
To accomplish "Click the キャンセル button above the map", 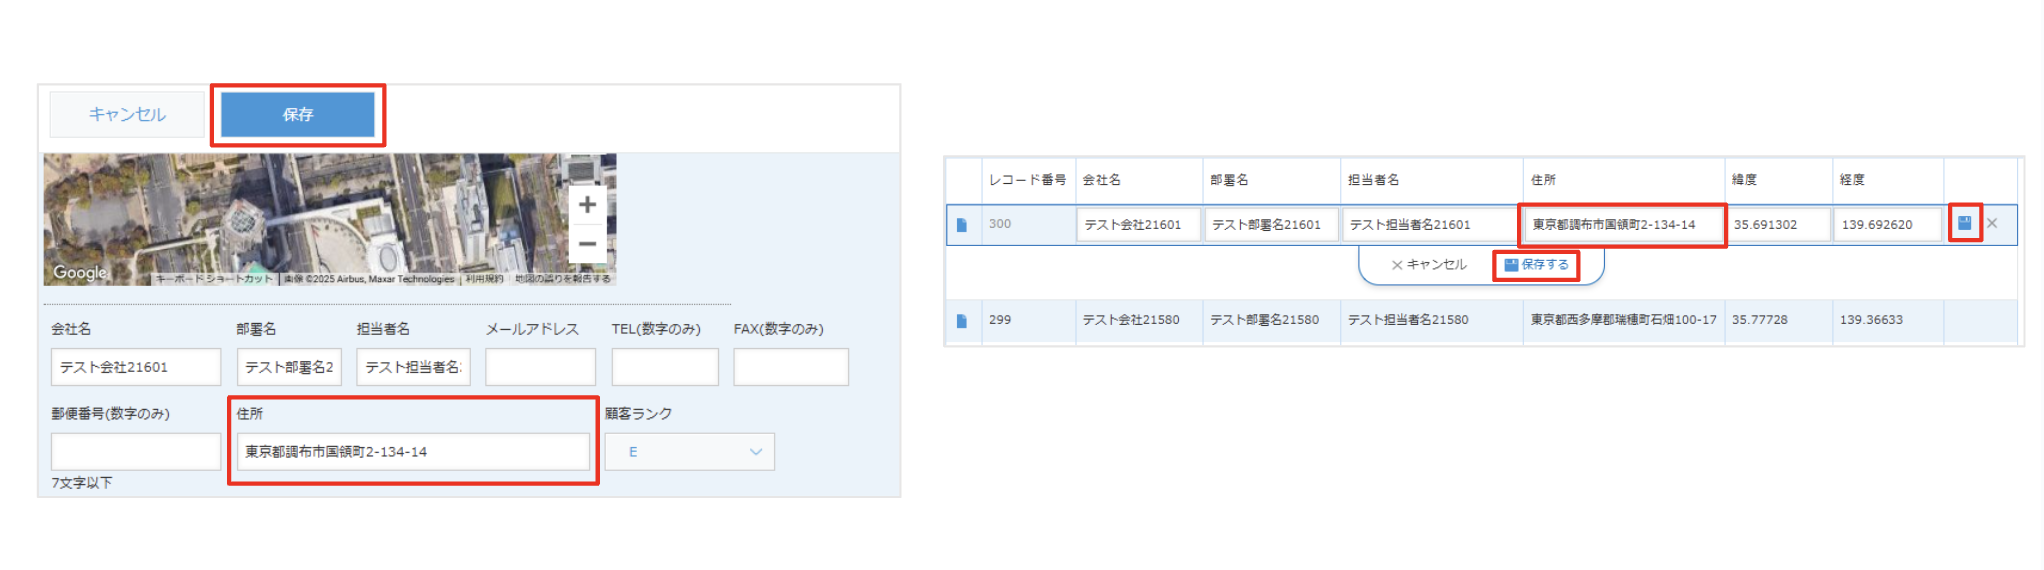I will pos(127,115).
